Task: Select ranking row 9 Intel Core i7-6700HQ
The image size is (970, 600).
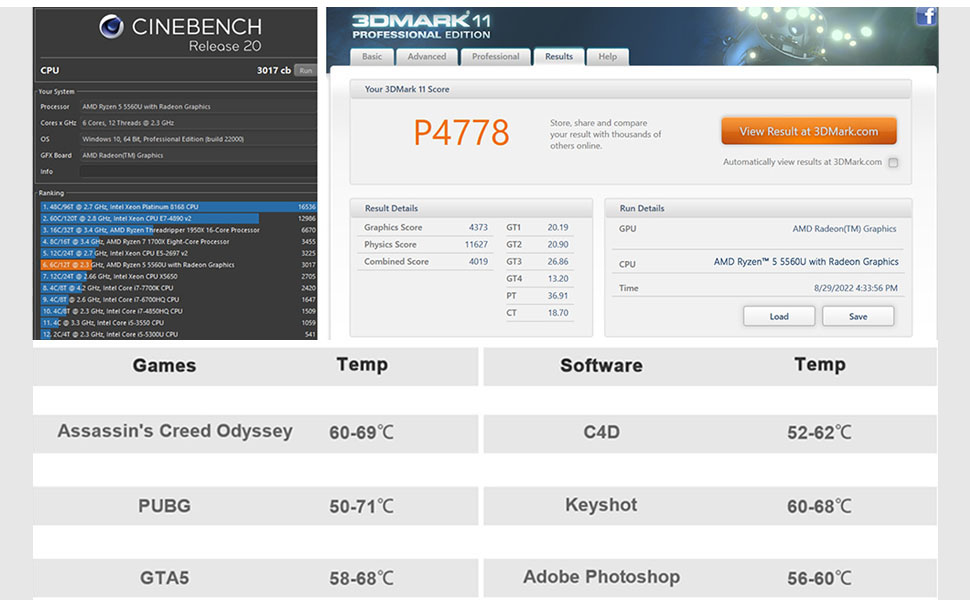Action: [x=178, y=299]
